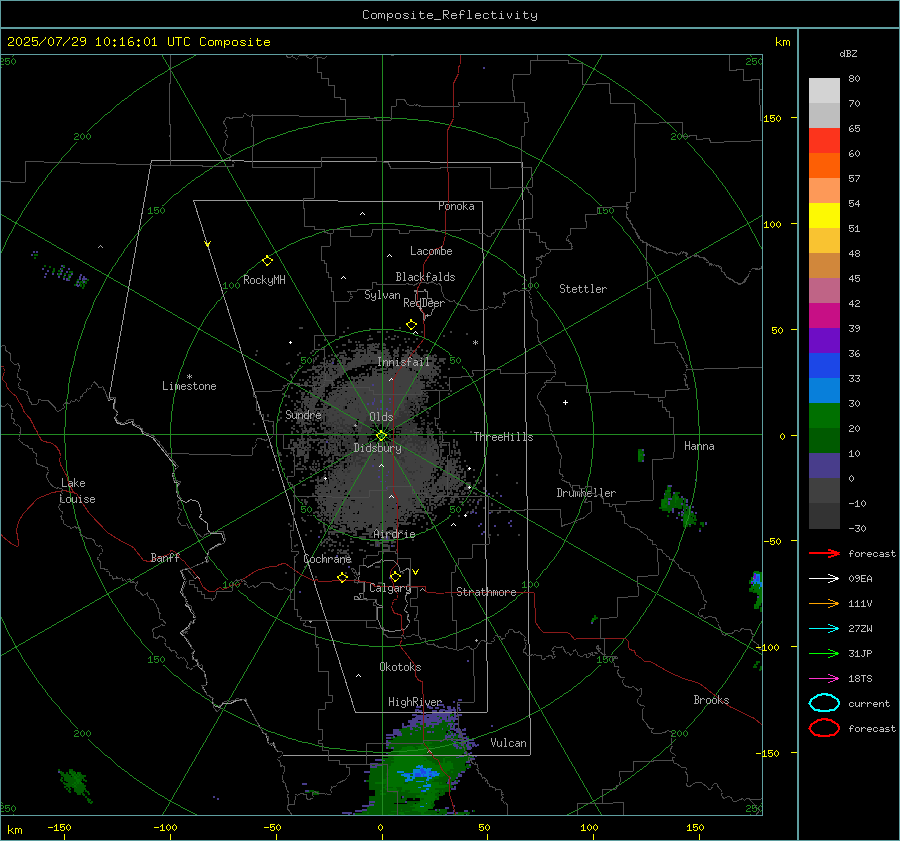
Task: Click the Okotoks city label
Action: pos(400,667)
